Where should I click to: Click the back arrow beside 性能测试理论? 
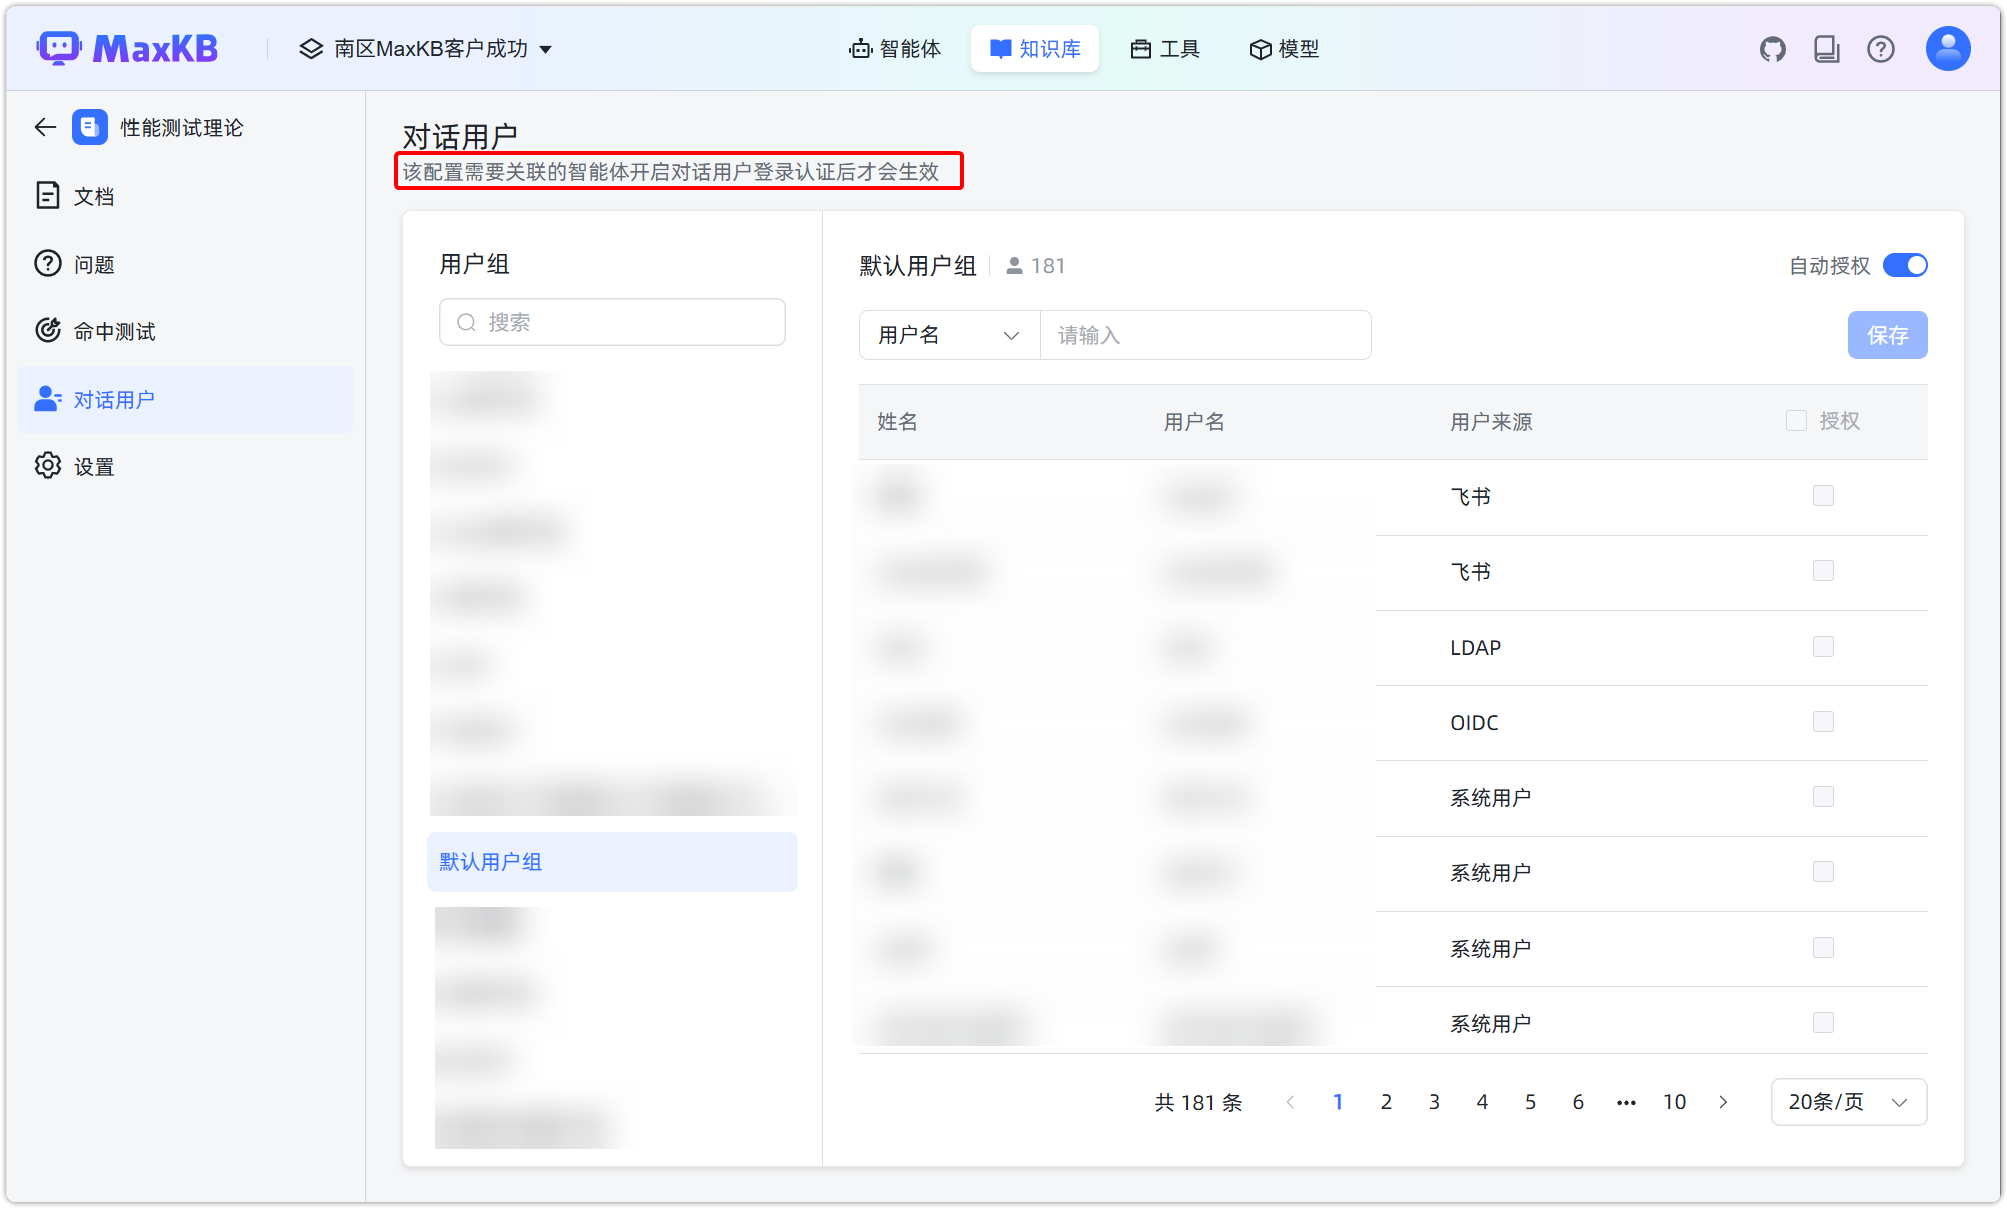[44, 127]
